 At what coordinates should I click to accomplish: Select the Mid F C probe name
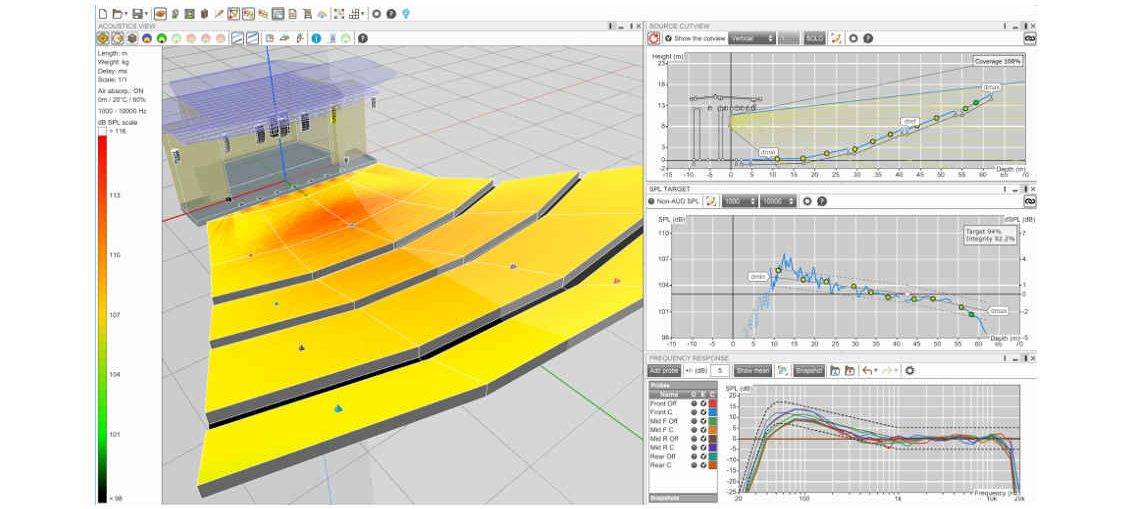tap(661, 430)
